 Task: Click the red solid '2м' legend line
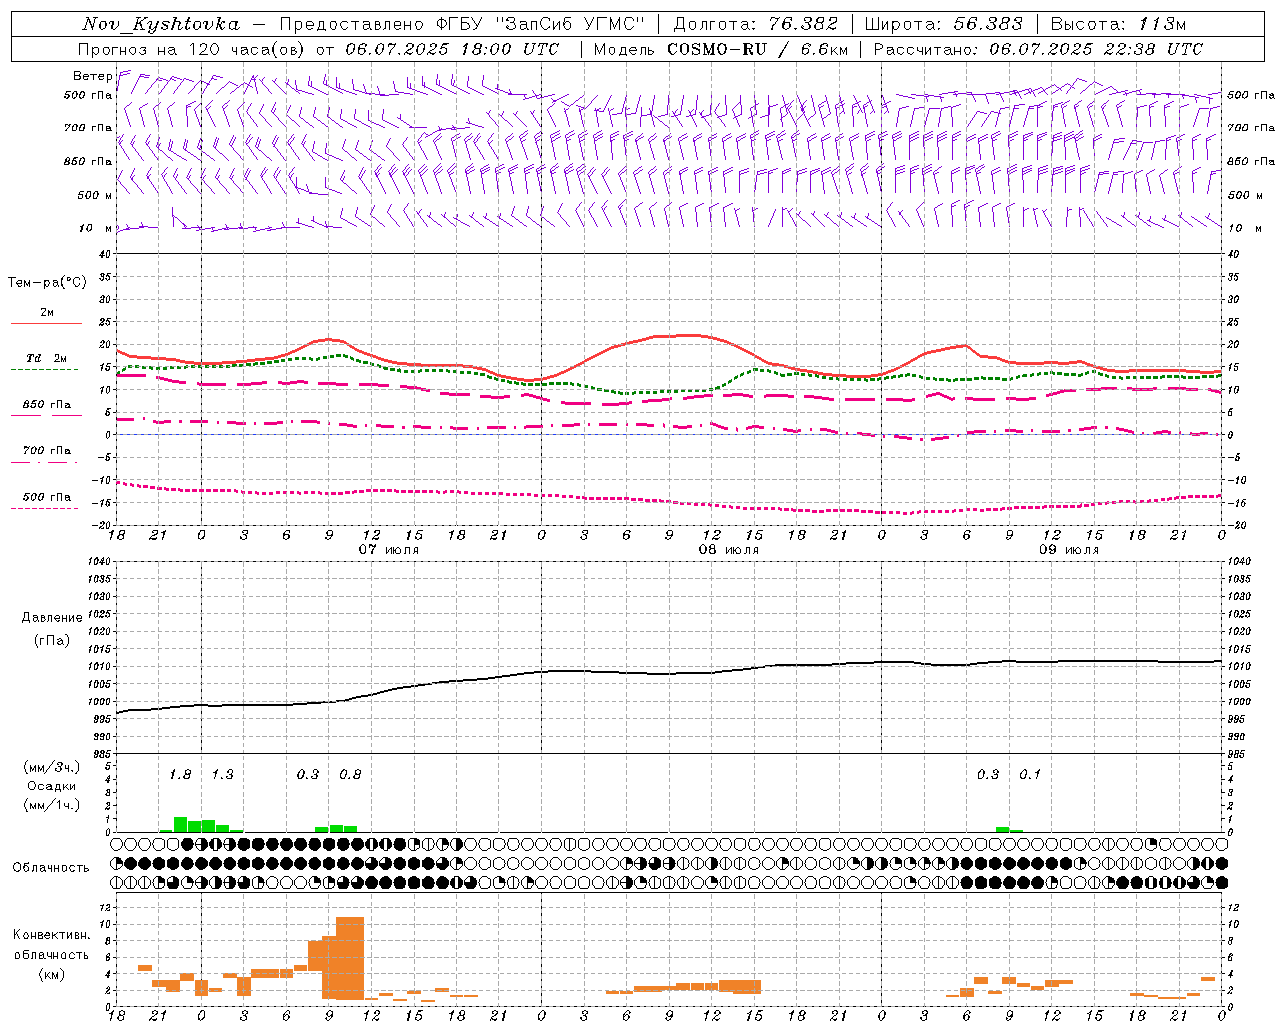click(x=46, y=324)
